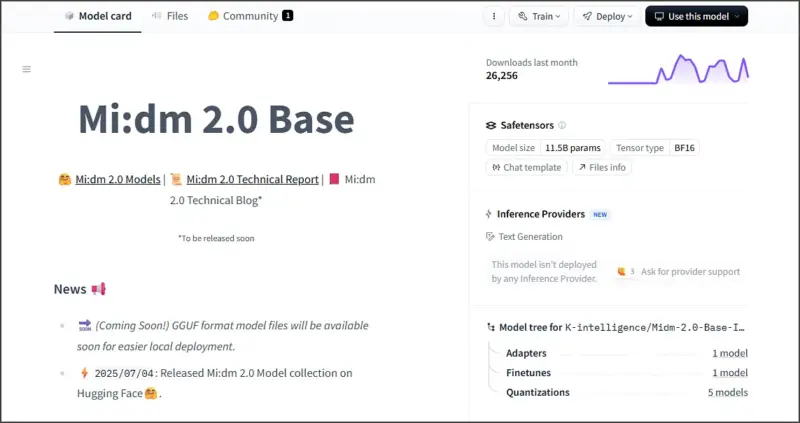Image resolution: width=800 pixels, height=423 pixels.
Task: Click the downloads trend chart
Action: pyautogui.click(x=678, y=69)
